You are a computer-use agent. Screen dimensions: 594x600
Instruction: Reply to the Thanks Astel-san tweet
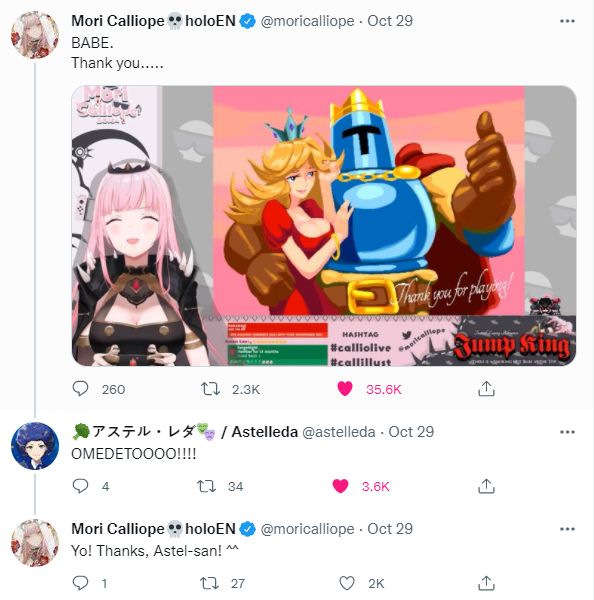(x=80, y=583)
